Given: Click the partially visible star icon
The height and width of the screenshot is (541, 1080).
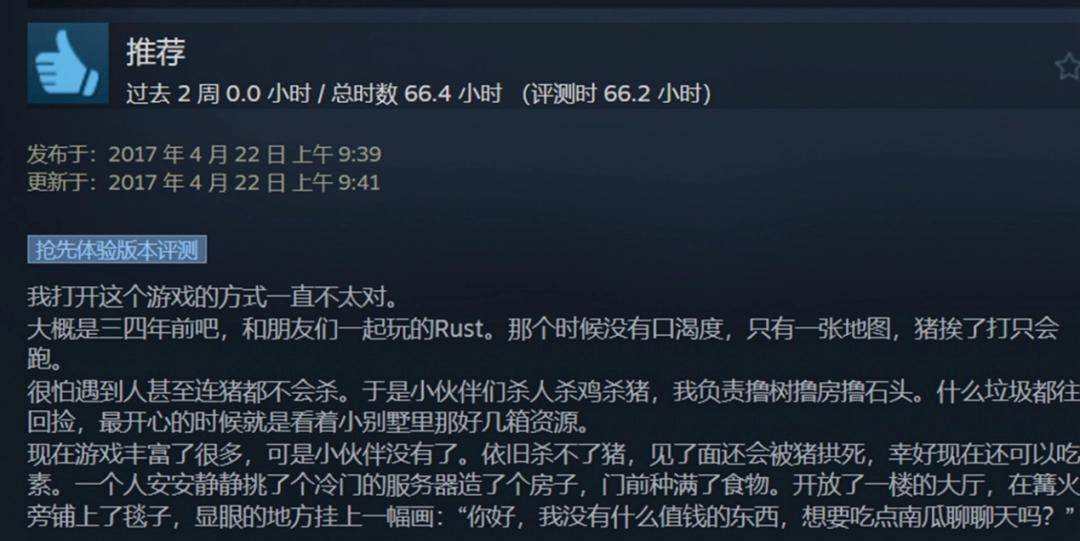Looking at the screenshot, I should [1068, 66].
